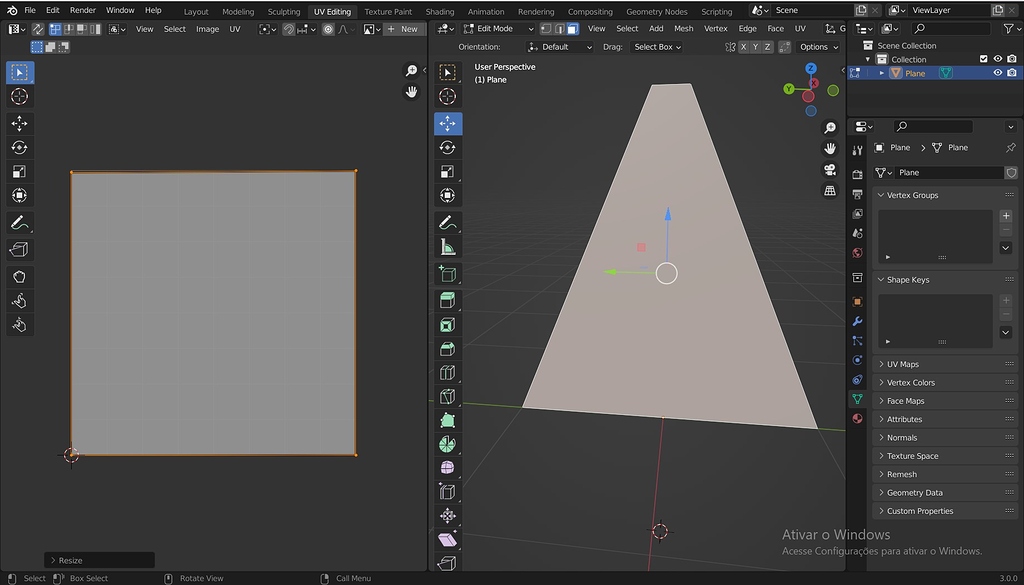Toggle viewport visibility of the Plane object
Screen dimensions: 1024x585
(997, 73)
